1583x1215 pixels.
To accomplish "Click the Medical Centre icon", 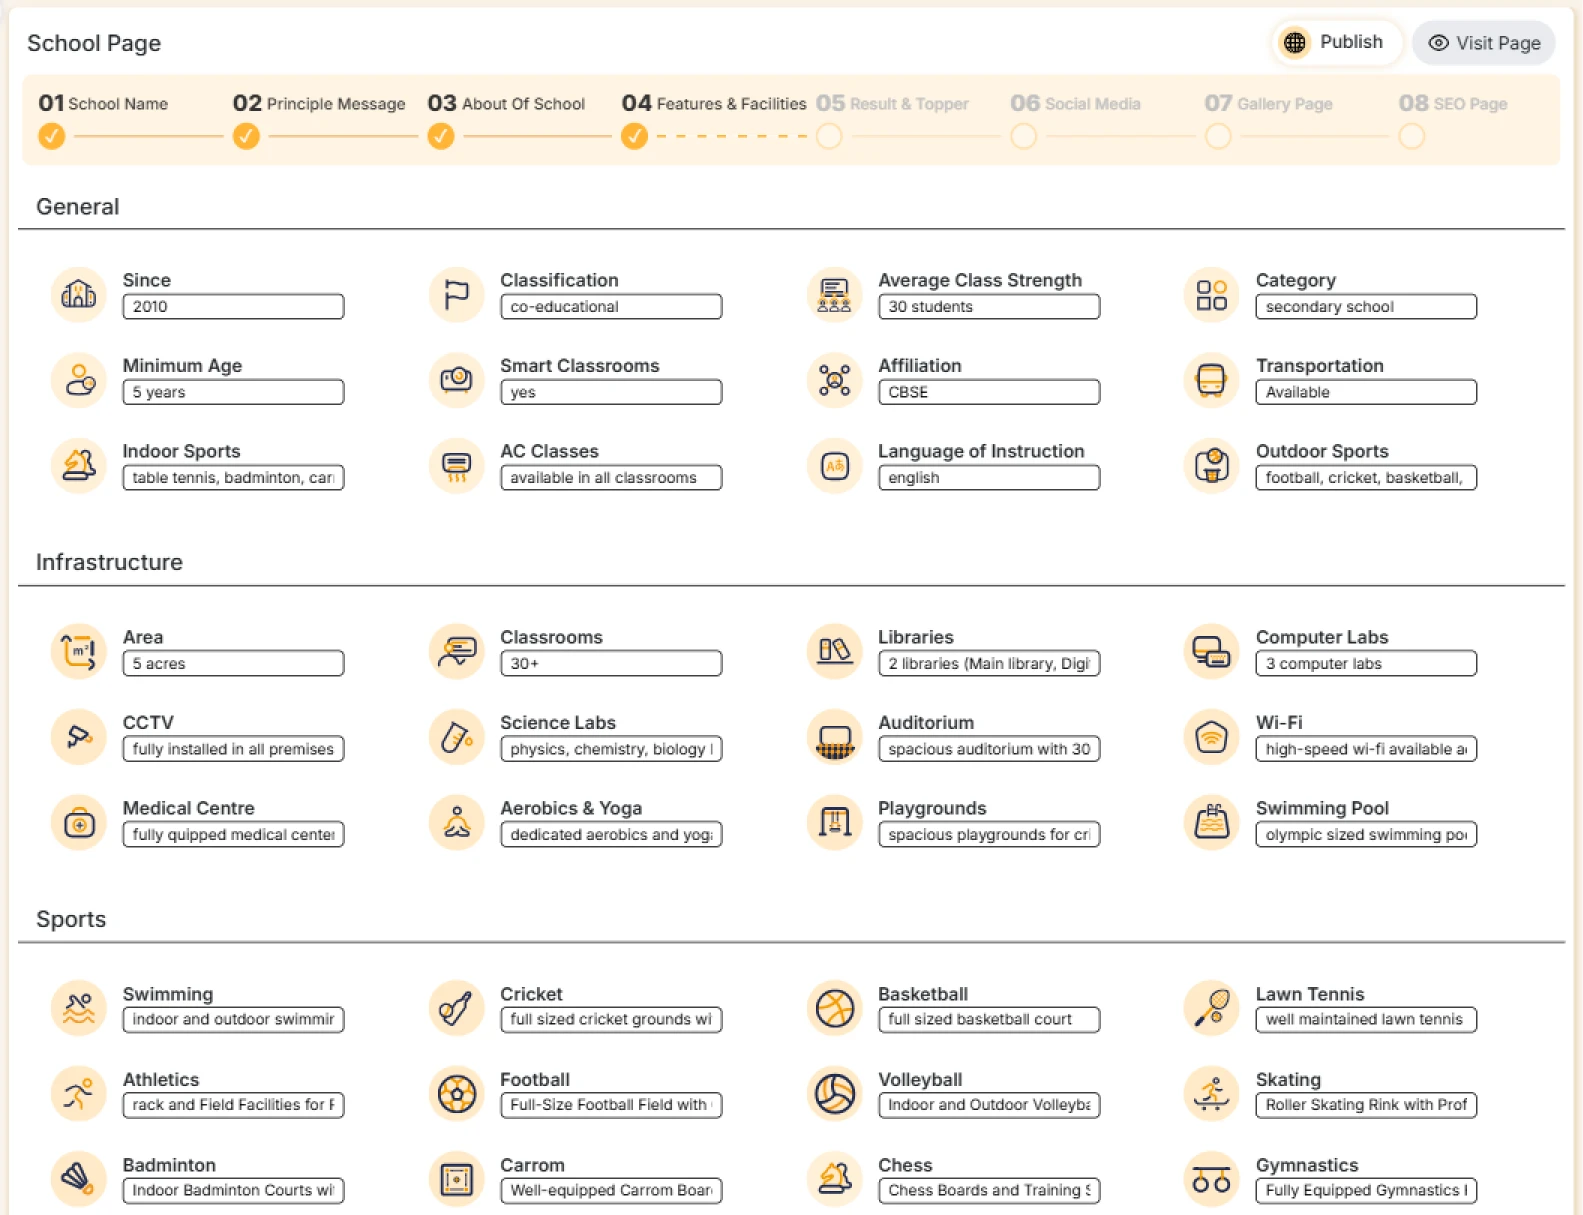I will [79, 822].
